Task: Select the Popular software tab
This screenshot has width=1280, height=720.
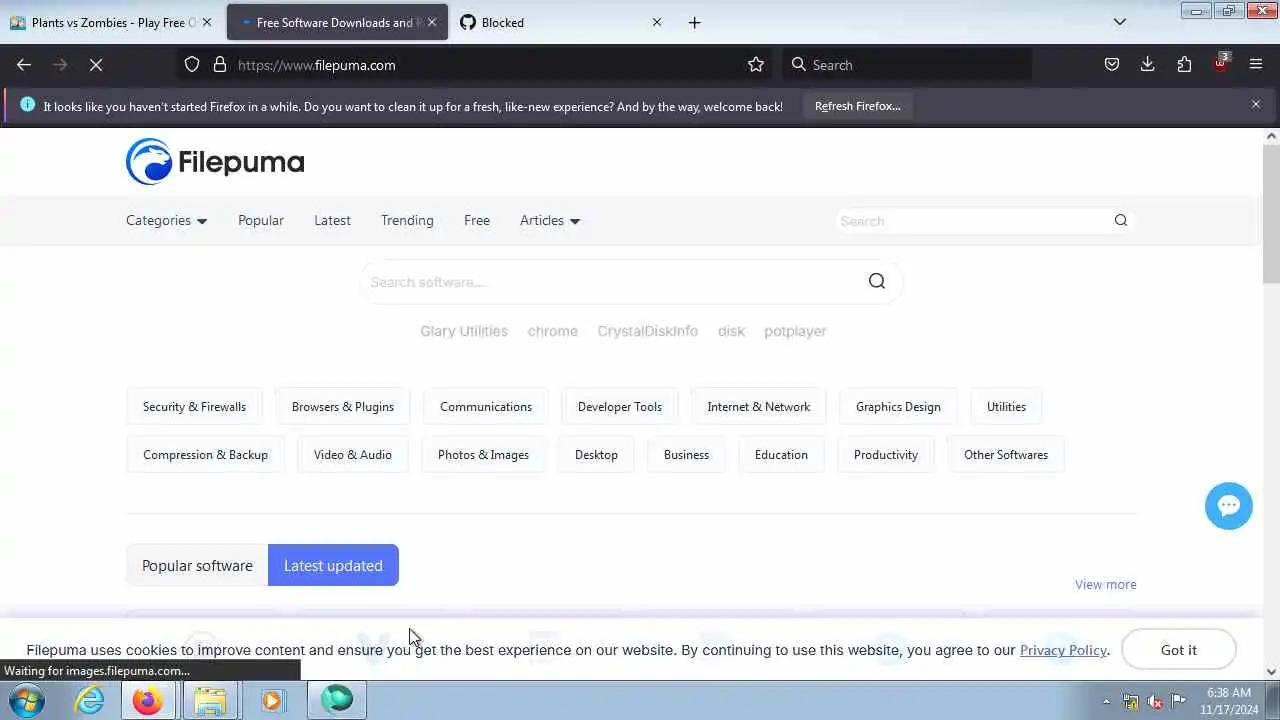Action: [x=197, y=565]
